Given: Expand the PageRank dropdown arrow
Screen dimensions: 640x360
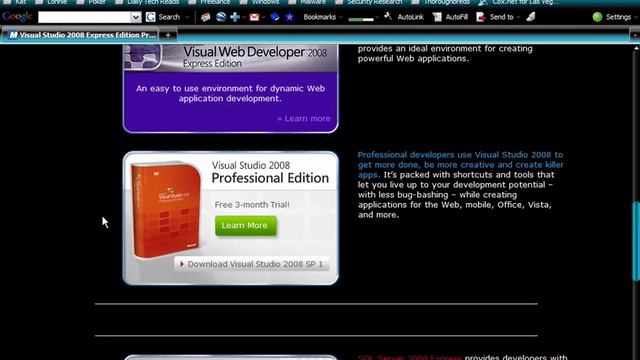Looking at the screenshot, I should [377, 18].
